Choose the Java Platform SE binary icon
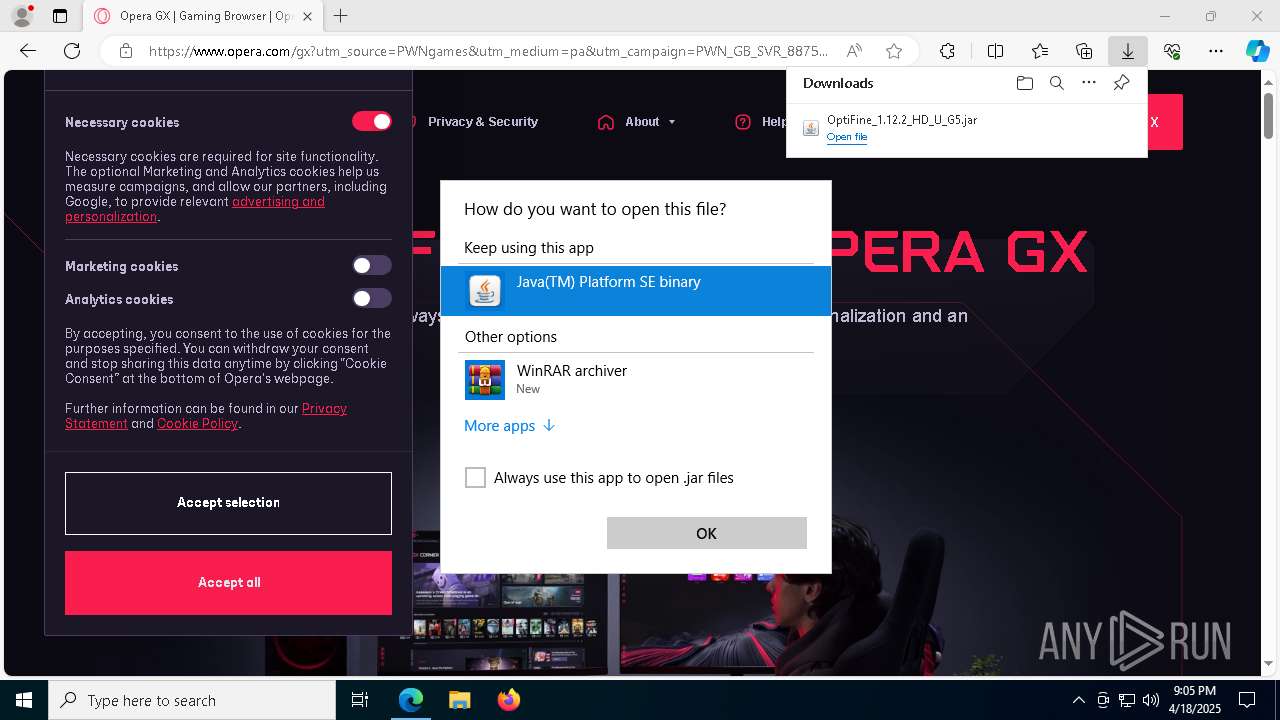The width and height of the screenshot is (1280, 720). [485, 291]
